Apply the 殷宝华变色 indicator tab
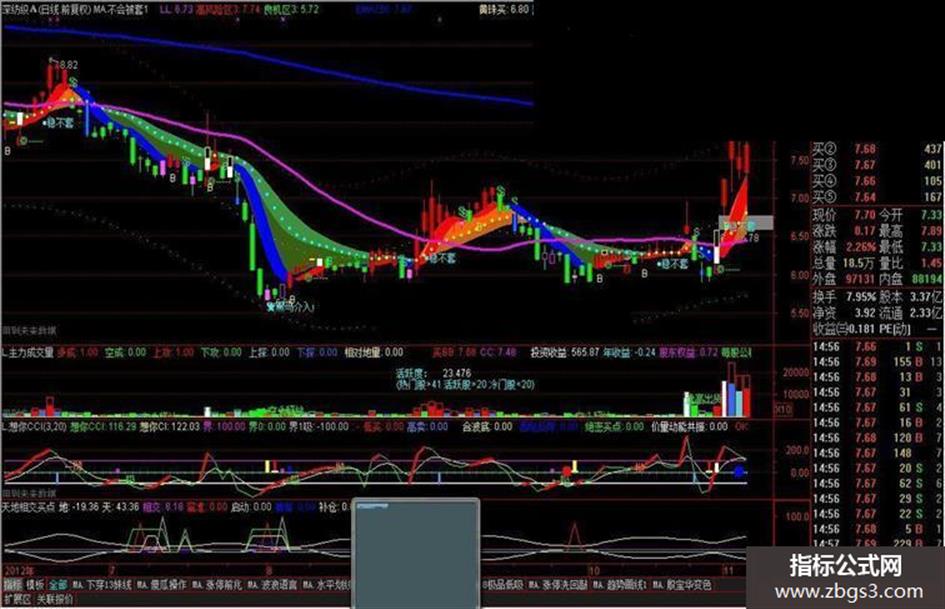945x609 pixels. [682, 585]
